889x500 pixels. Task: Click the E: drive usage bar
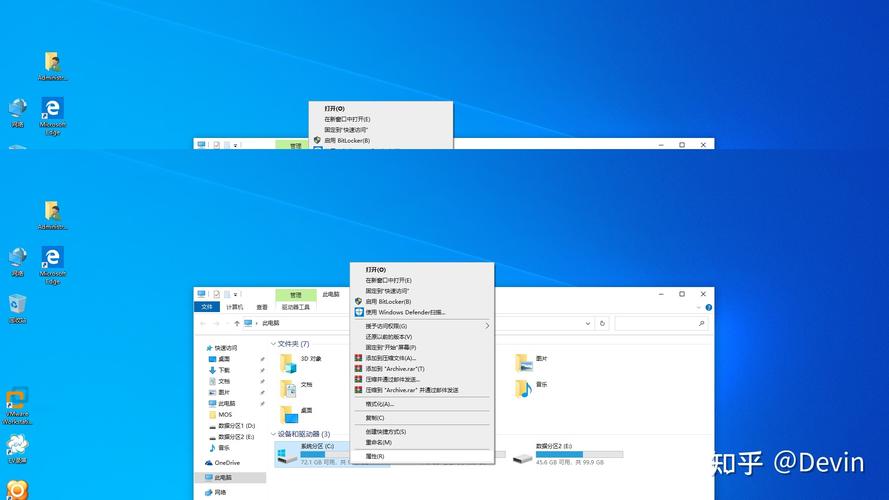(x=579, y=454)
